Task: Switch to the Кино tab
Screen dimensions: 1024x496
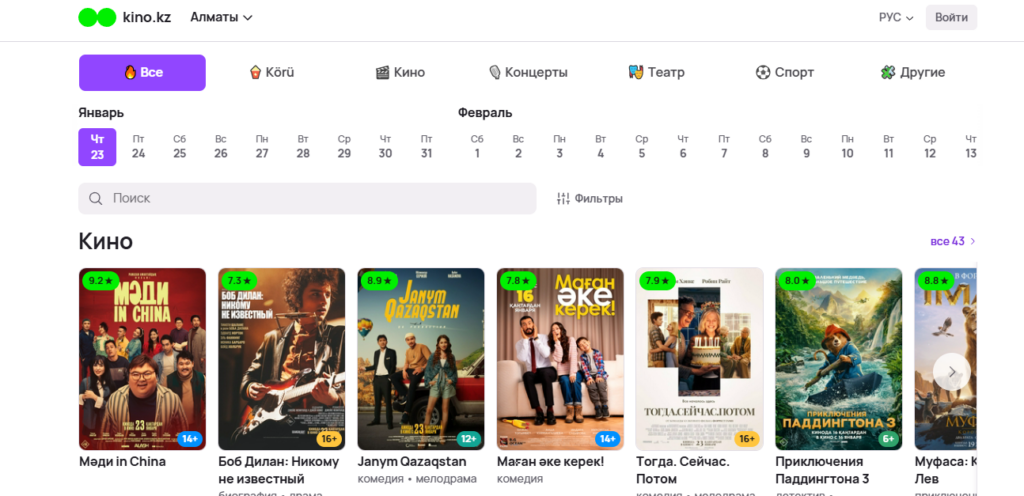Action: click(x=400, y=72)
